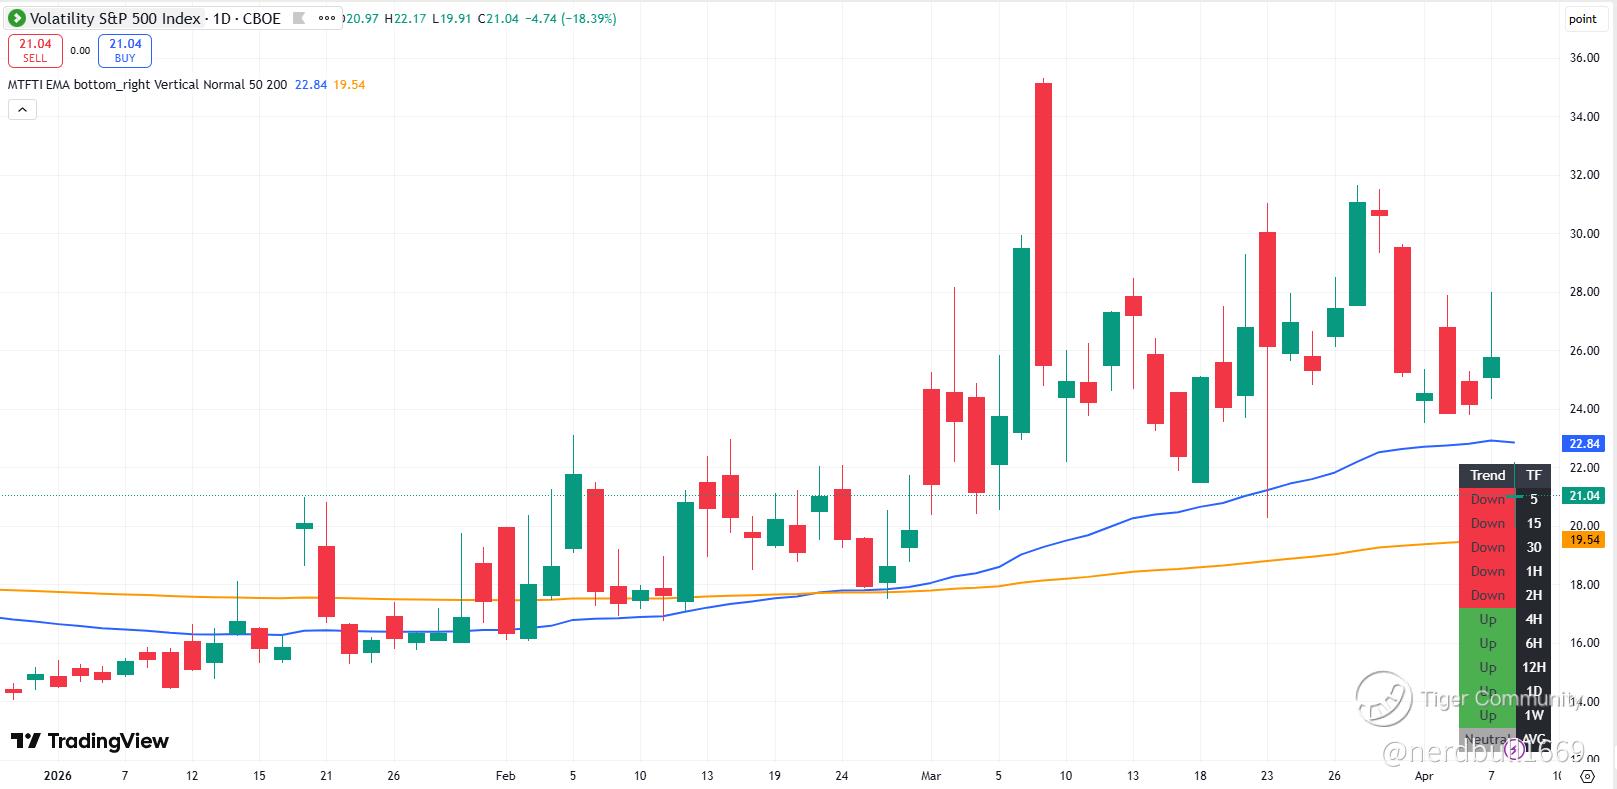This screenshot has width=1617, height=789.
Task: Click the purple lightning icon on the date axis
Action: (1513, 747)
